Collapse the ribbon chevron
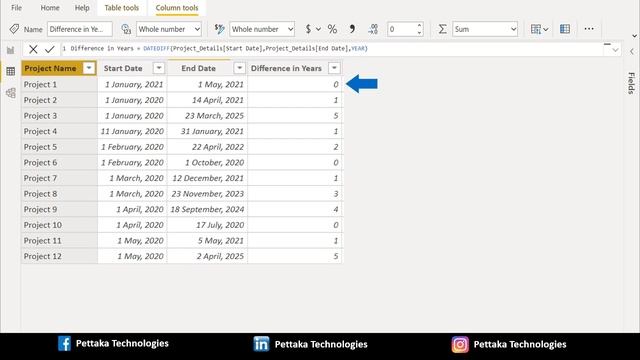 634,36
